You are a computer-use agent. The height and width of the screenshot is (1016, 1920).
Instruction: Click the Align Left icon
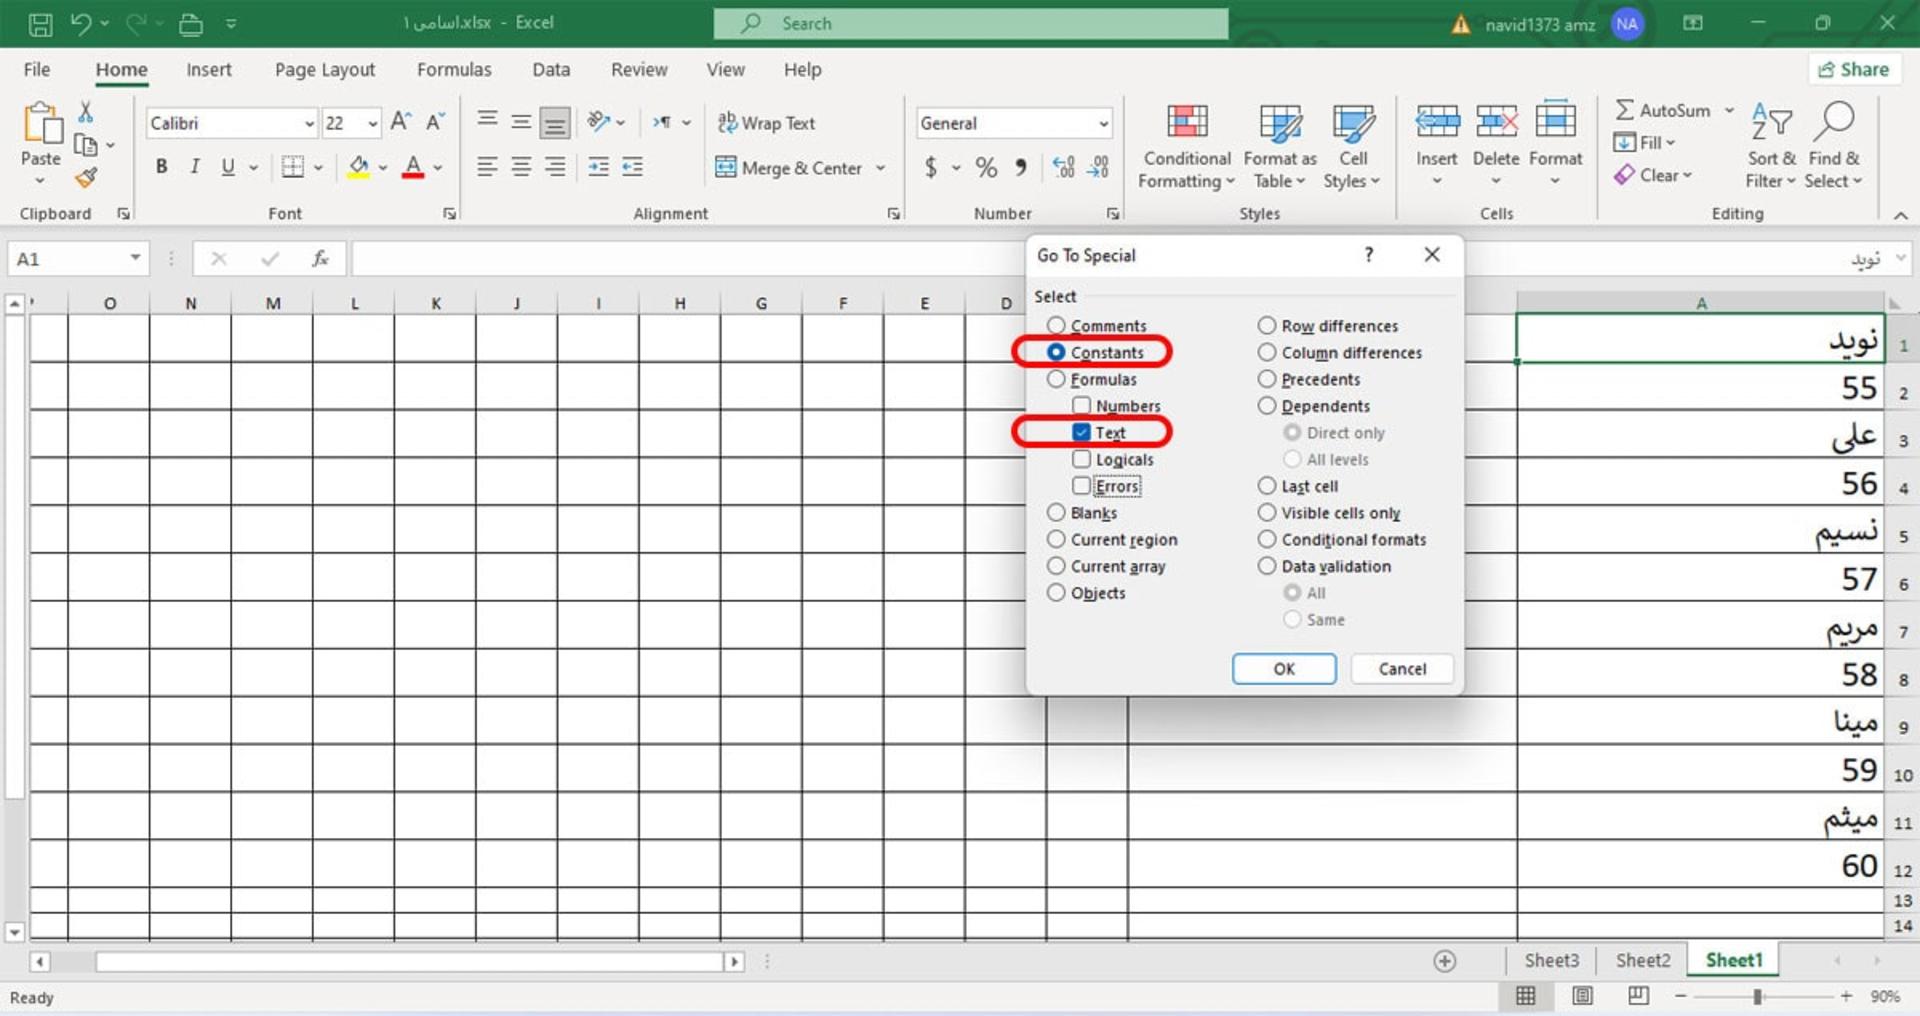(x=487, y=167)
